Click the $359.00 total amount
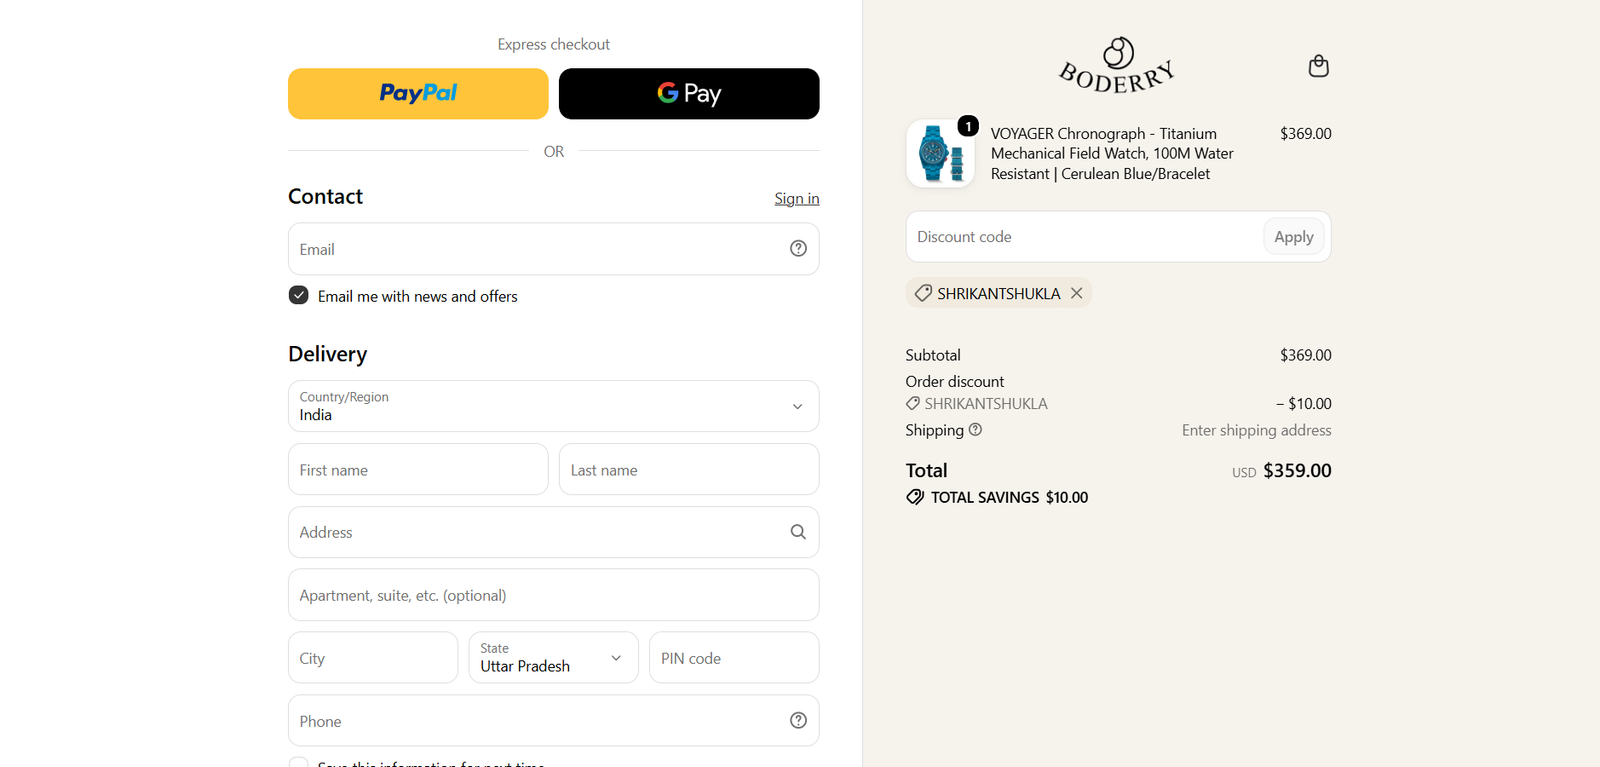The image size is (1600, 767). point(1297,470)
